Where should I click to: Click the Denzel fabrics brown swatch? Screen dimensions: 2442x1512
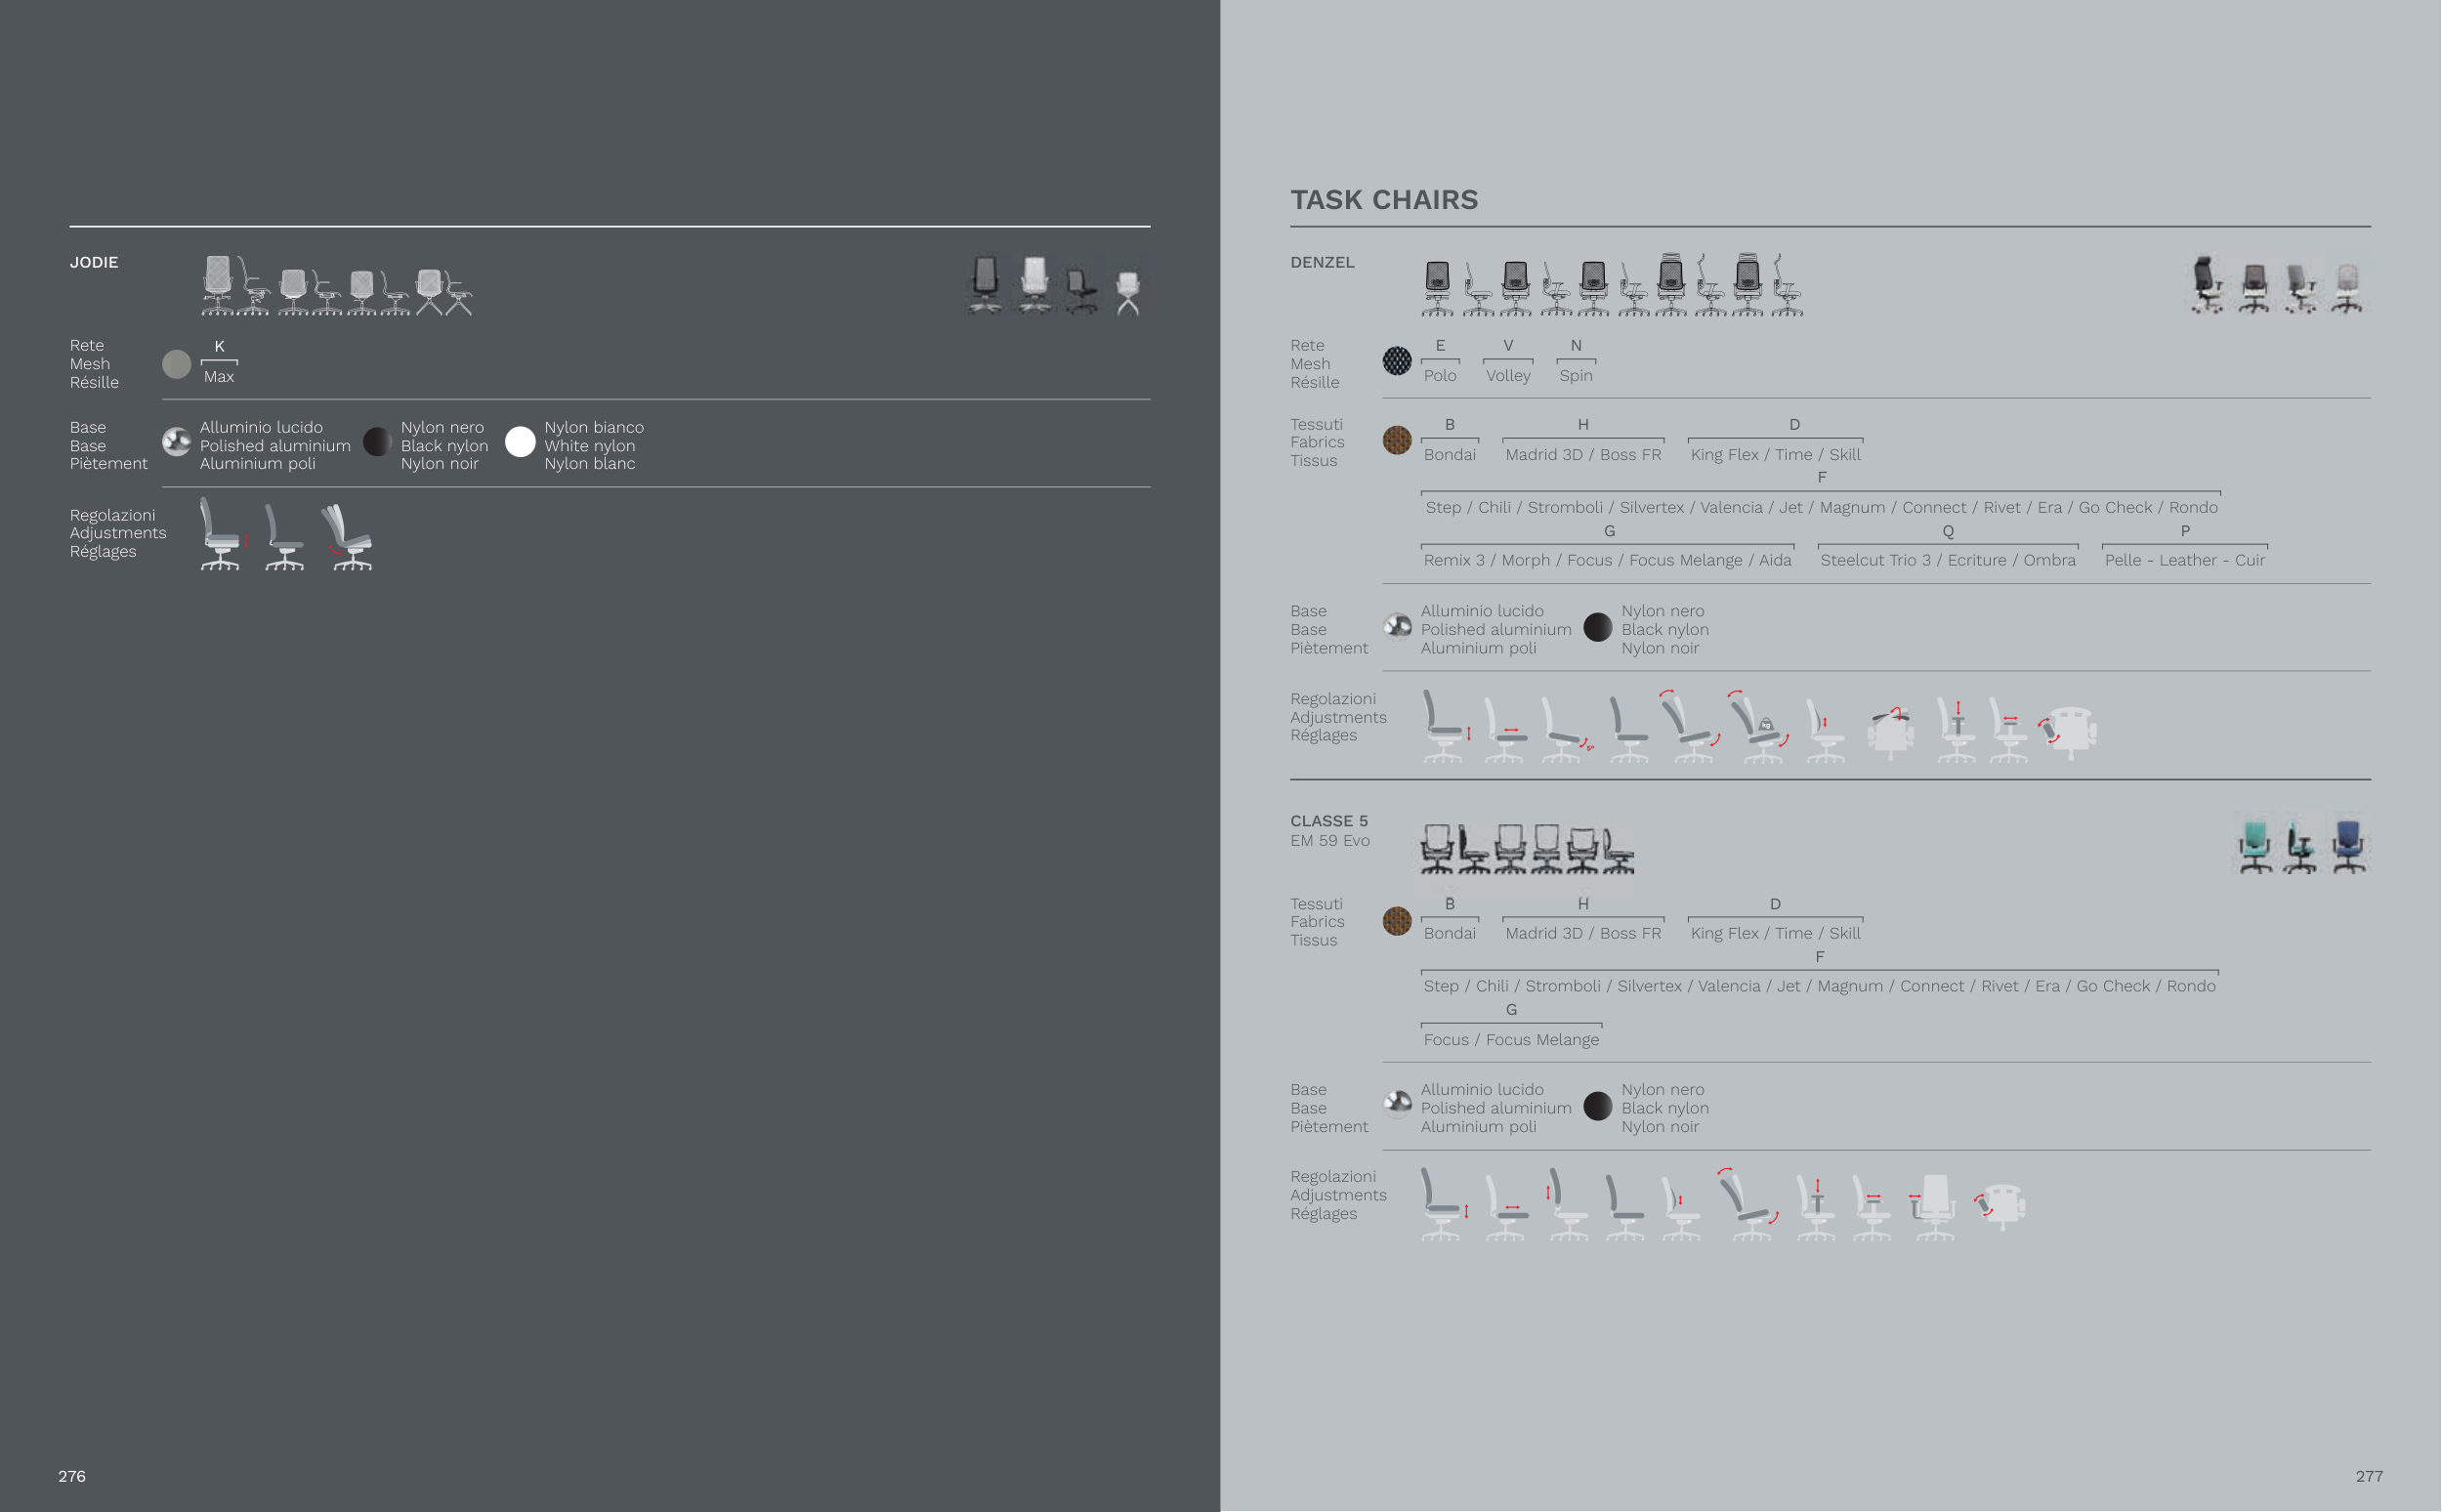[x=1396, y=440]
